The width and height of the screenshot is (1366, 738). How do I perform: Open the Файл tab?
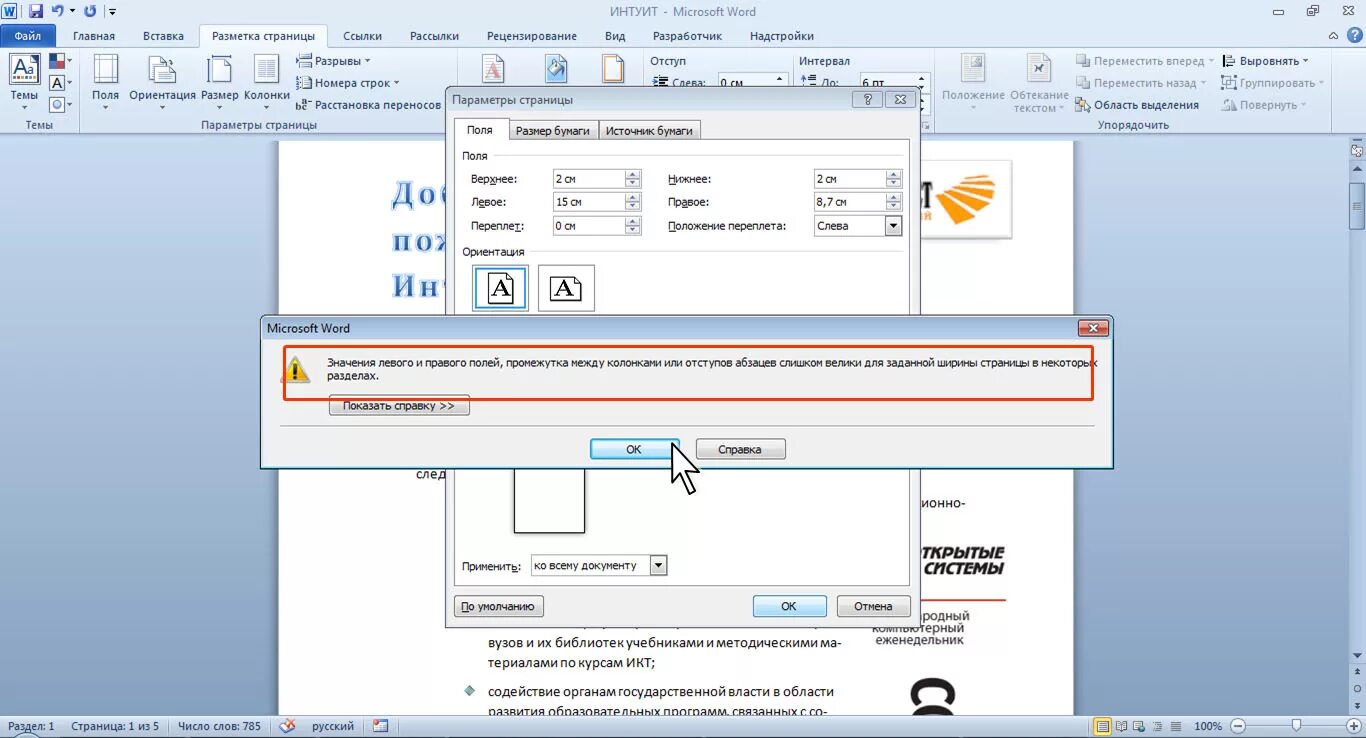pos(28,36)
